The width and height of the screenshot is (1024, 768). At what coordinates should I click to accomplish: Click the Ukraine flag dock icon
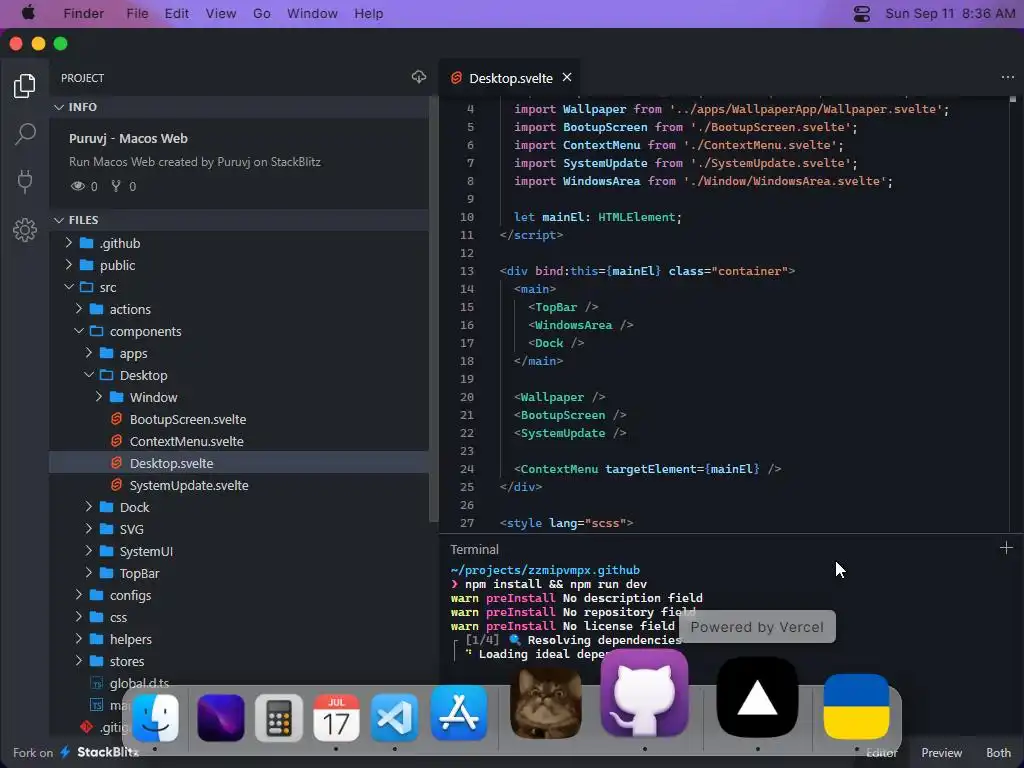[856, 707]
